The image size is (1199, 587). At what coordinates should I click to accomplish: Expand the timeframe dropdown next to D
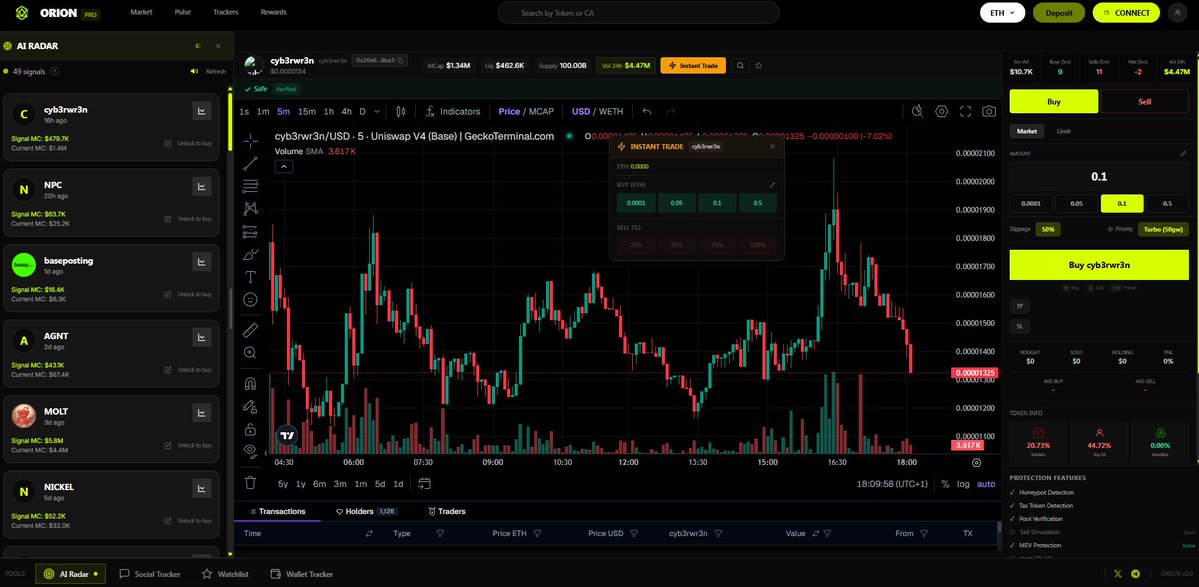coord(376,112)
